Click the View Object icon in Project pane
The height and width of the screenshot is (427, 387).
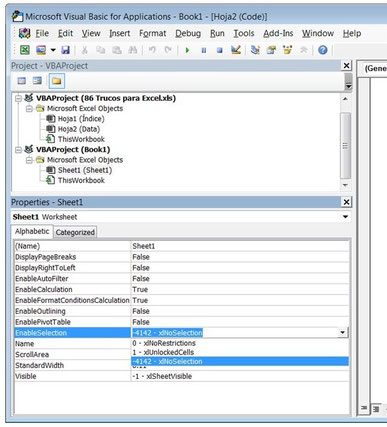[37, 81]
